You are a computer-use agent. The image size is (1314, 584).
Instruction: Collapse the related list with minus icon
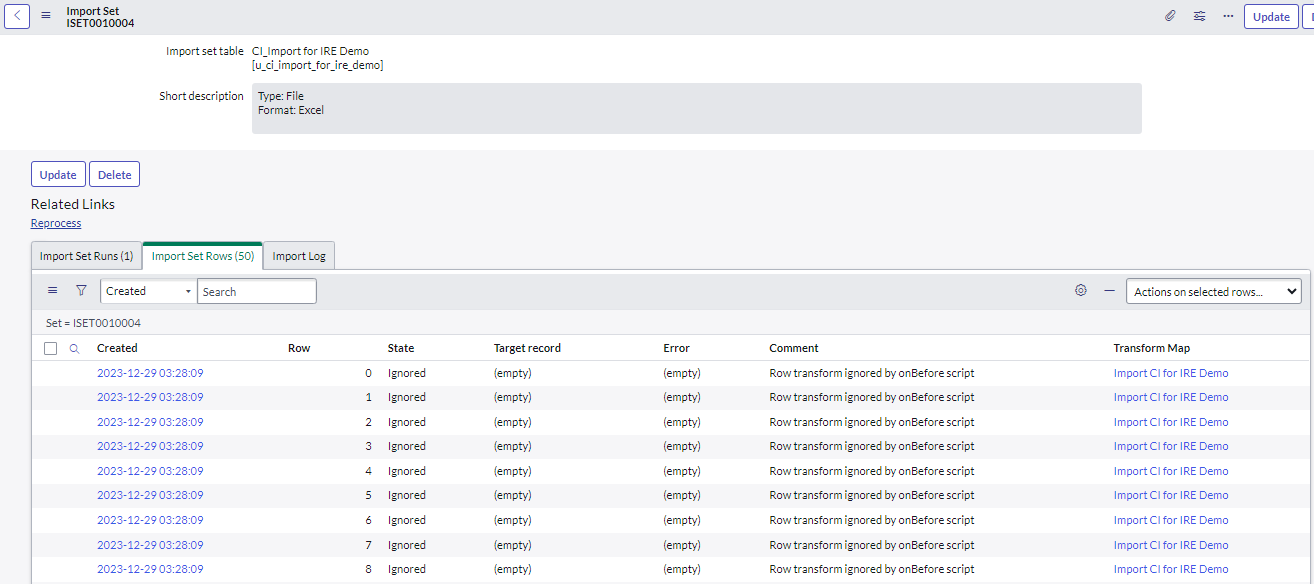tap(1109, 290)
